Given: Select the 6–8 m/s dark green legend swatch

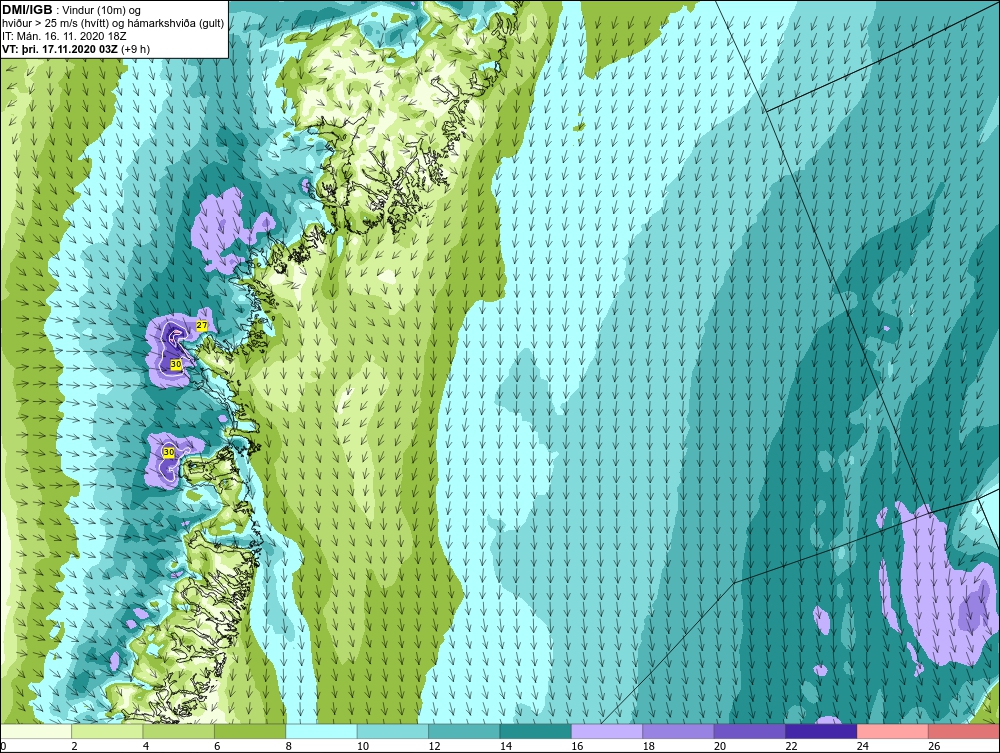Looking at the screenshot, I should pos(250,731).
